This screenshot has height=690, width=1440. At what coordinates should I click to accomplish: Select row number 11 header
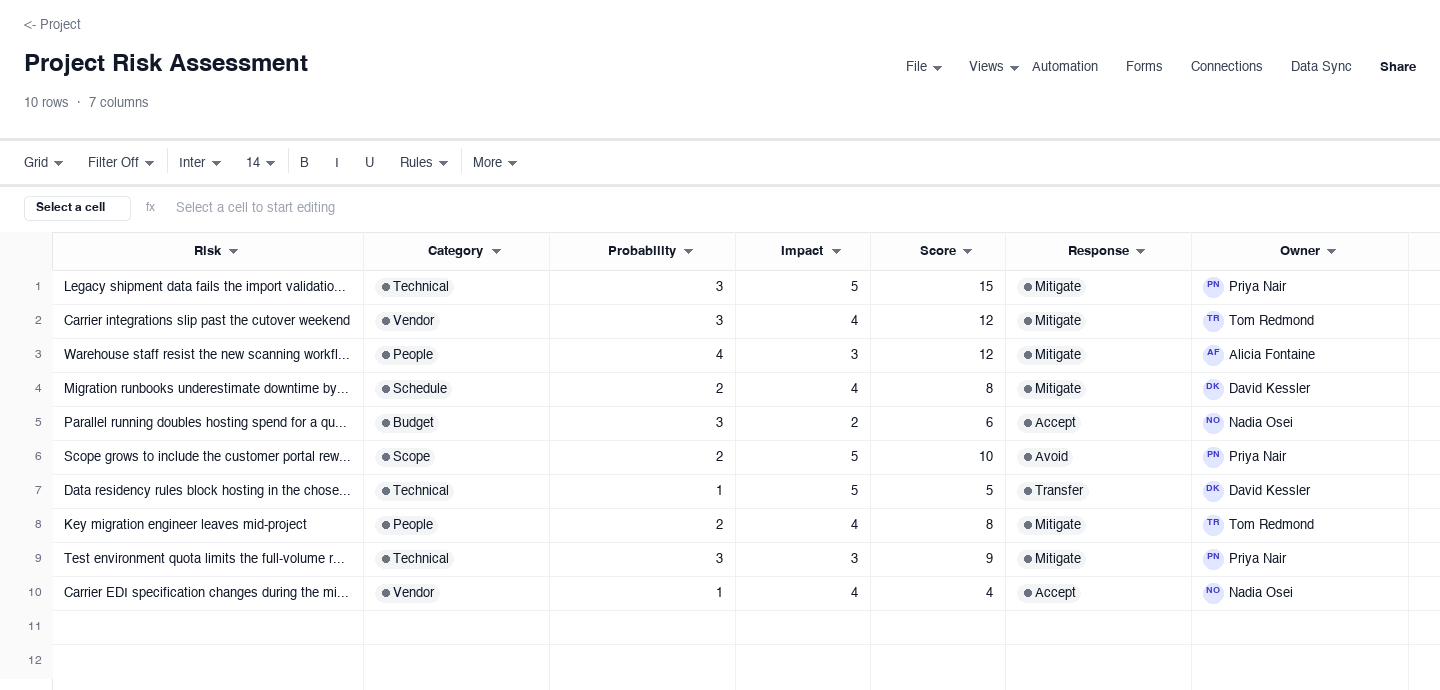tap(26, 627)
